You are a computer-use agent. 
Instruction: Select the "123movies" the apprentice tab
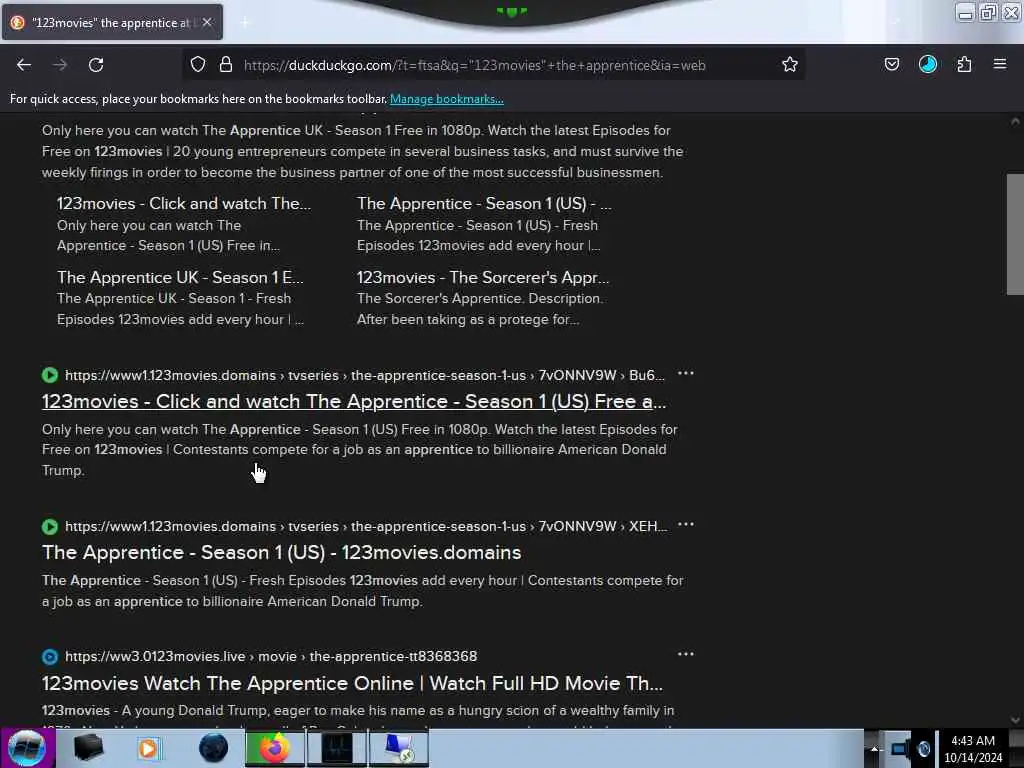(x=112, y=22)
